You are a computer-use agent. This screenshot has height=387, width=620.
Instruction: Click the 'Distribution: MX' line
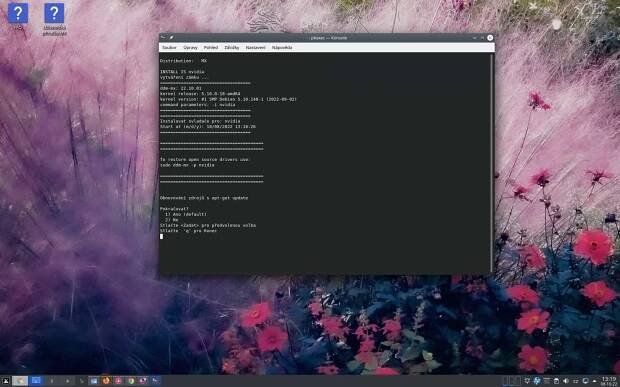183,61
